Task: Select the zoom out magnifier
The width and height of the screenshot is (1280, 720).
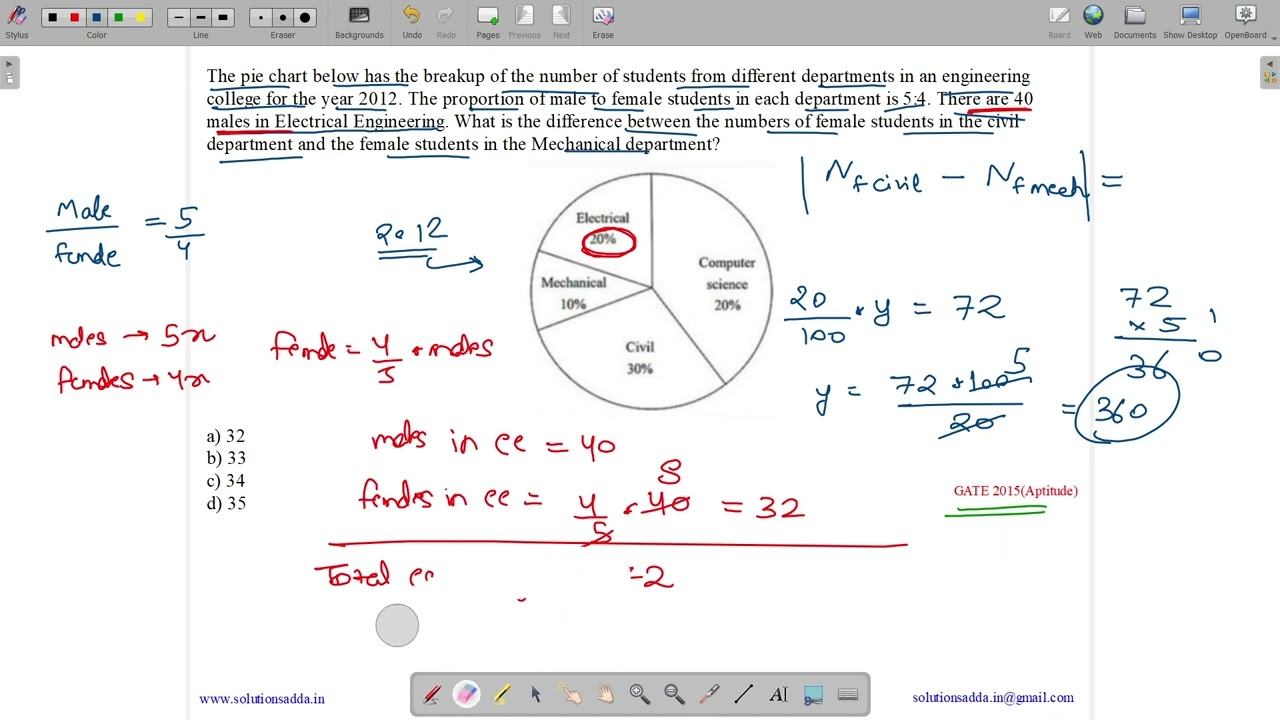Action: tap(674, 694)
